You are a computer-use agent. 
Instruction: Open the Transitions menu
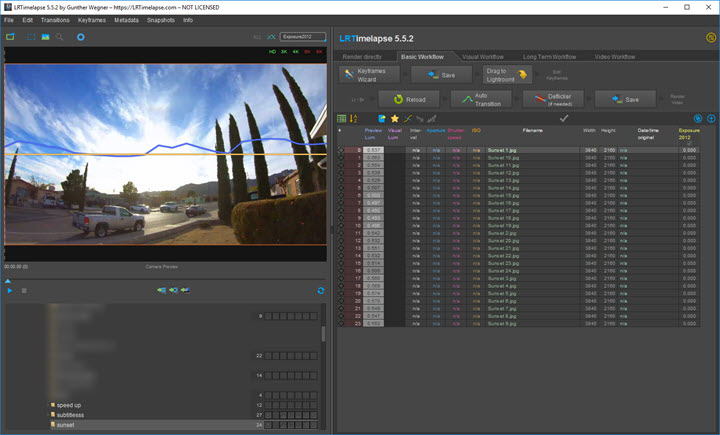pyautogui.click(x=55, y=20)
